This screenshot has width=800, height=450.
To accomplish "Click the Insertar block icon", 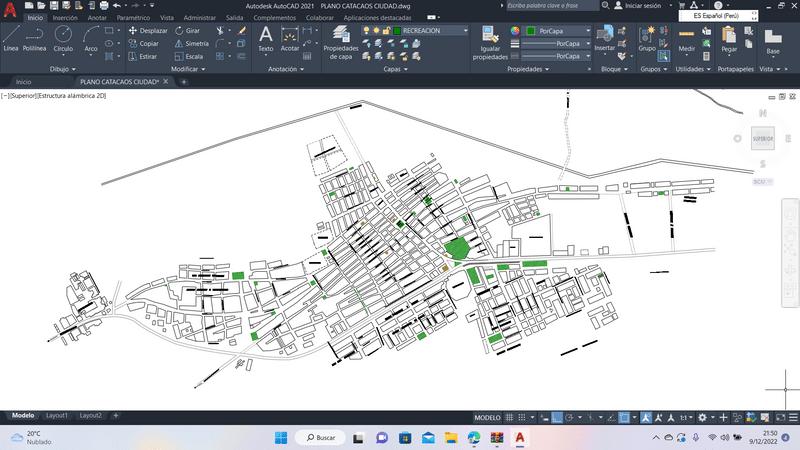I will pyautogui.click(x=605, y=38).
